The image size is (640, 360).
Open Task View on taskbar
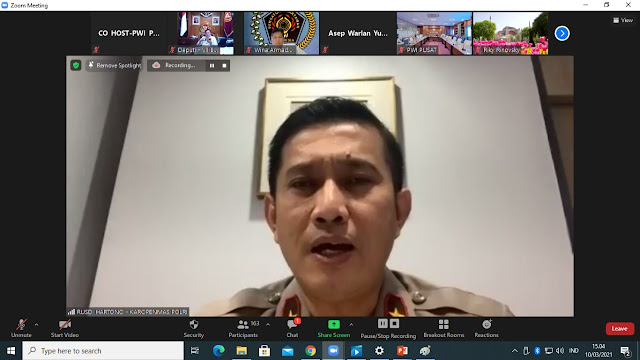pyautogui.click(x=195, y=351)
